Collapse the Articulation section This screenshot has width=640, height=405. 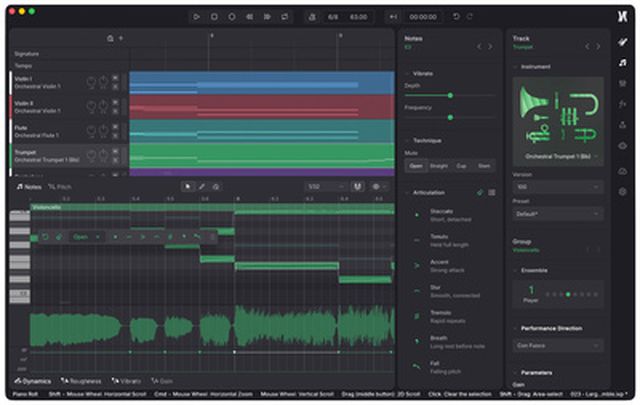coord(407,193)
